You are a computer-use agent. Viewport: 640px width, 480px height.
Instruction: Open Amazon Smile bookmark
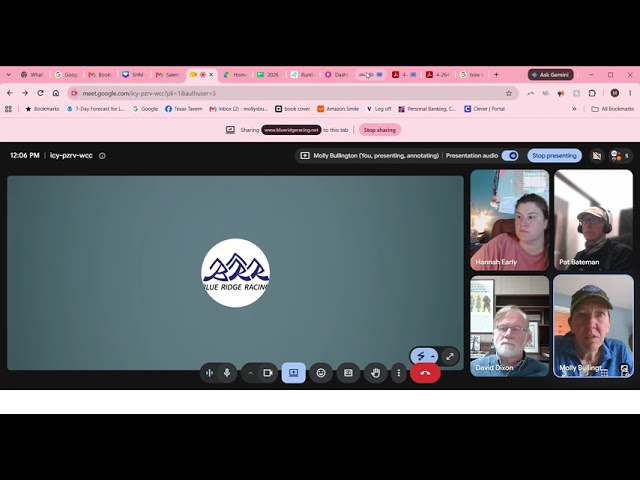coord(338,109)
